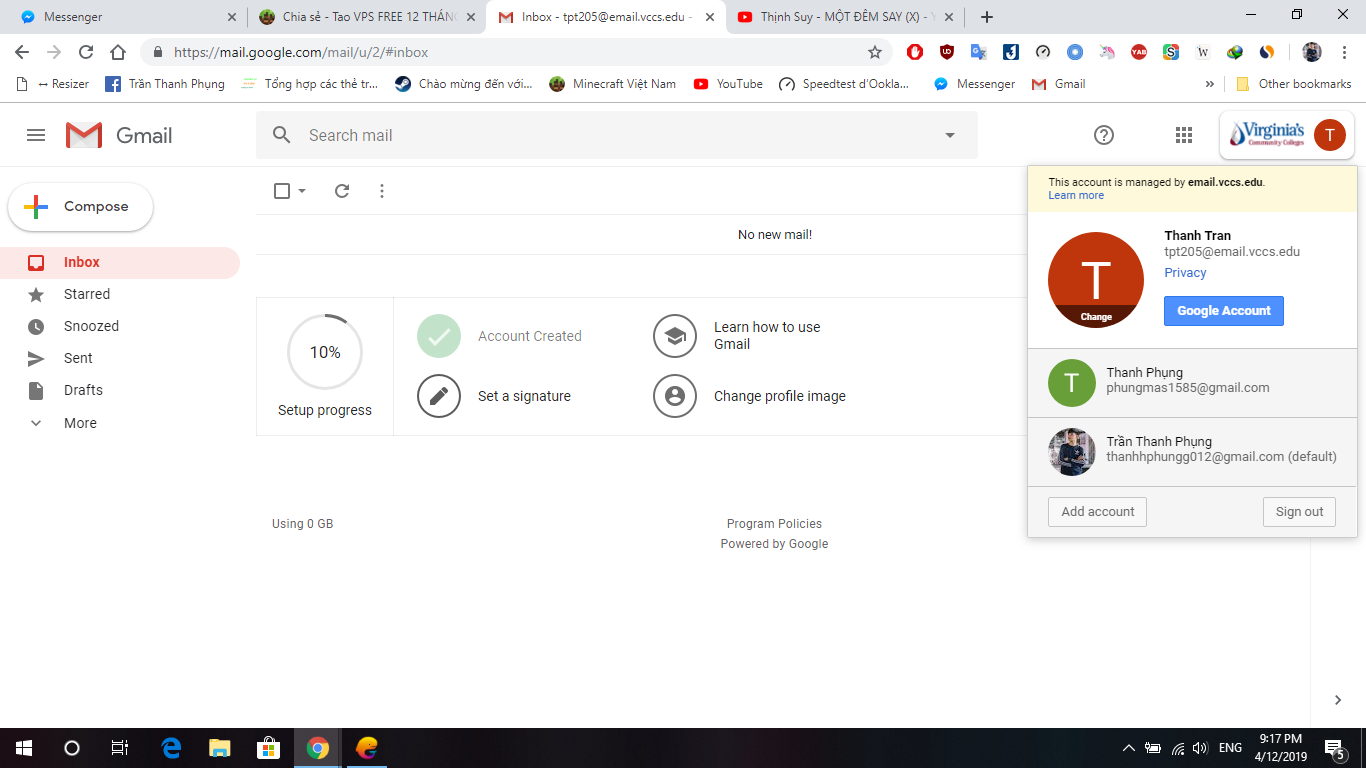Show hidden bookmarks with the chevron
The height and width of the screenshot is (768, 1366).
point(1210,84)
